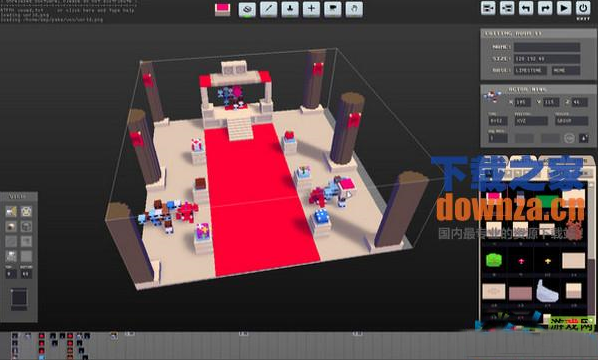Select the green slime thumbnail in palette
598x360 pixels.
click(494, 260)
